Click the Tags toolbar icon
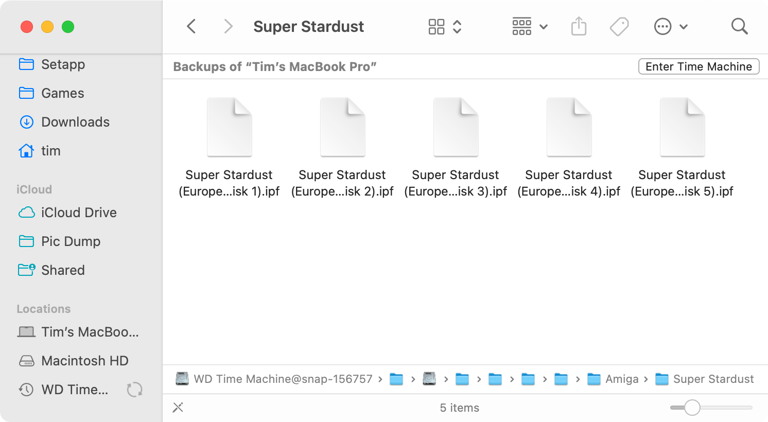The width and height of the screenshot is (768, 422). click(619, 26)
